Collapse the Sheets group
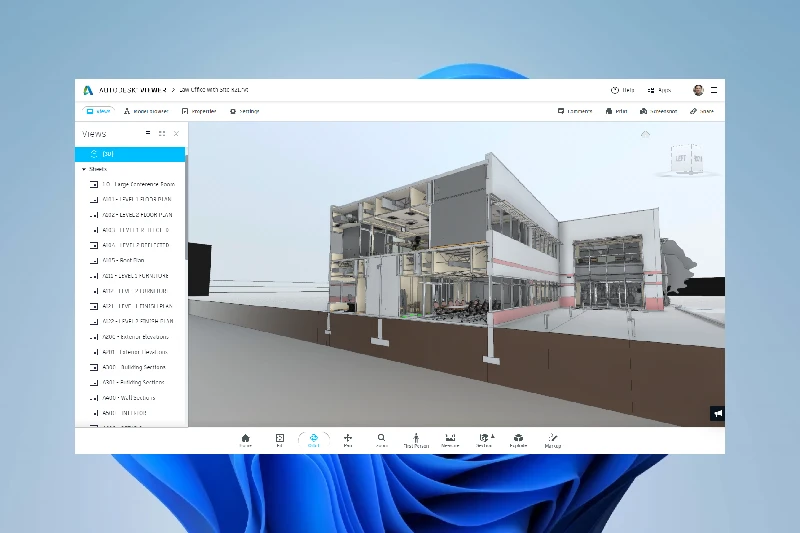The image size is (800, 533). [84, 169]
